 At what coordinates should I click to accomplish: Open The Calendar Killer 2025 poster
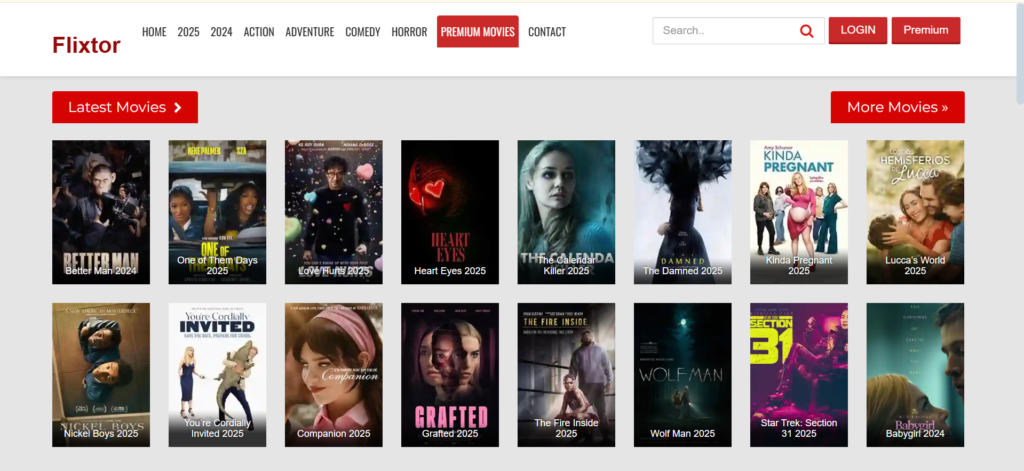[x=566, y=212]
